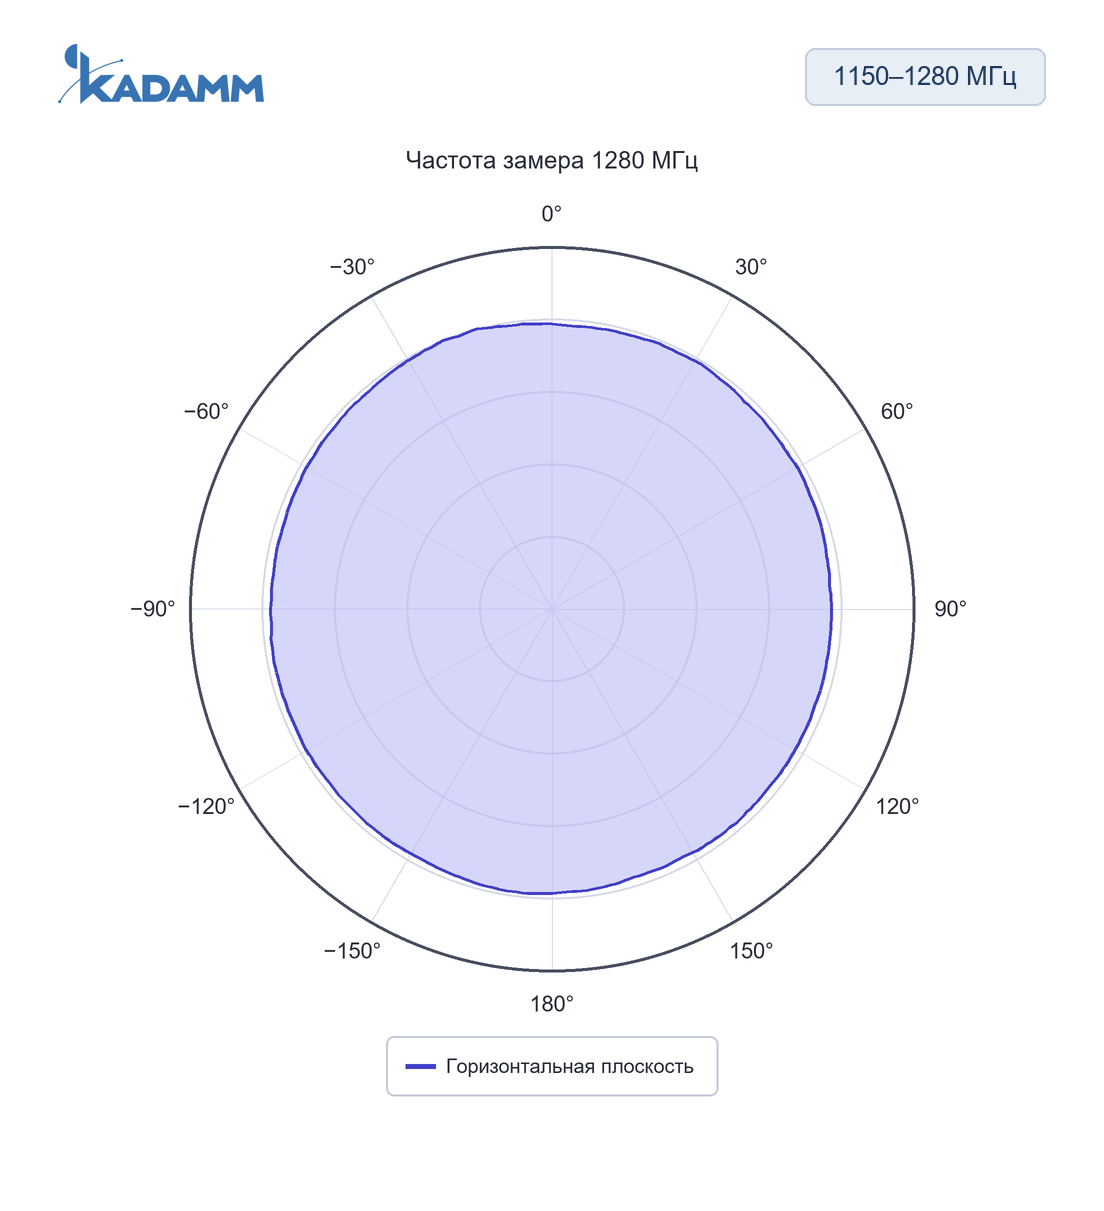This screenshot has width=1104, height=1211.
Task: Click the center of the polar chart
Action: tap(552, 609)
